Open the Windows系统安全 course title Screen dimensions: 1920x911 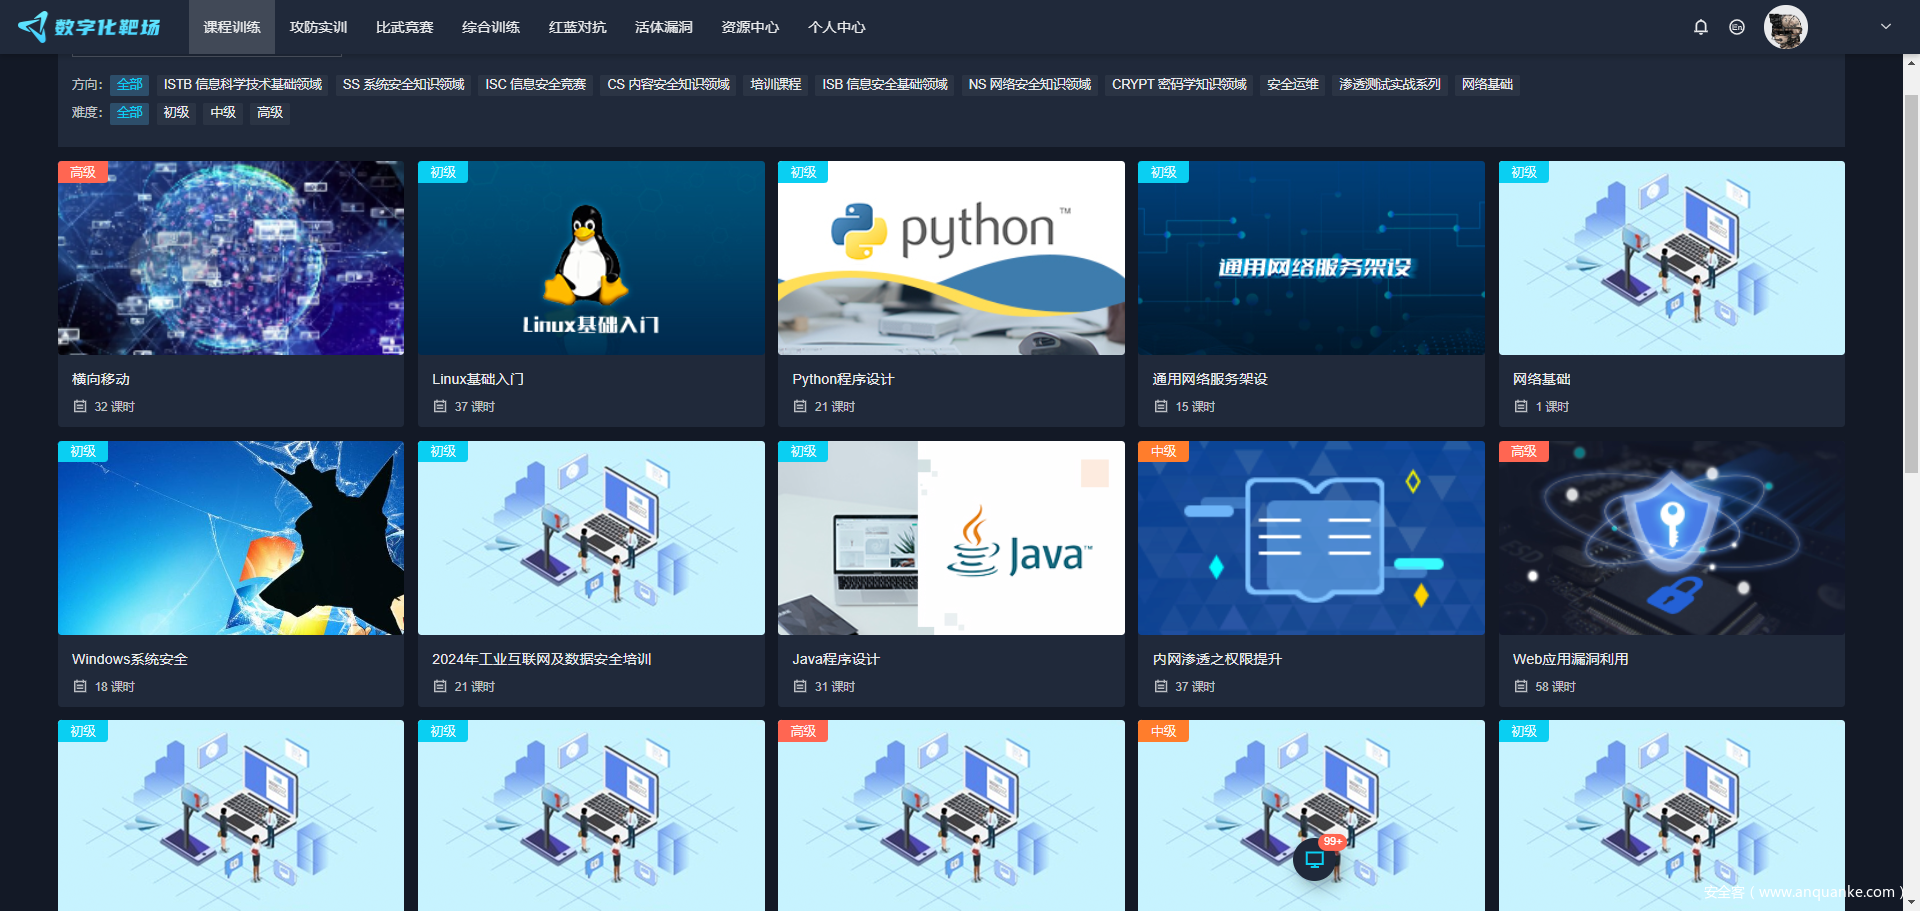pos(130,660)
